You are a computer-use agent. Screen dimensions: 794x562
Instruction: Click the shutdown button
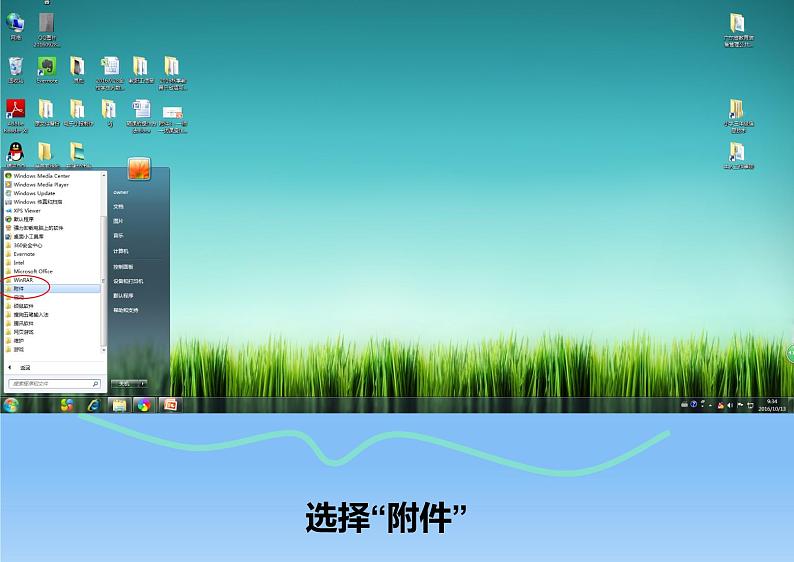pyautogui.click(x=124, y=384)
